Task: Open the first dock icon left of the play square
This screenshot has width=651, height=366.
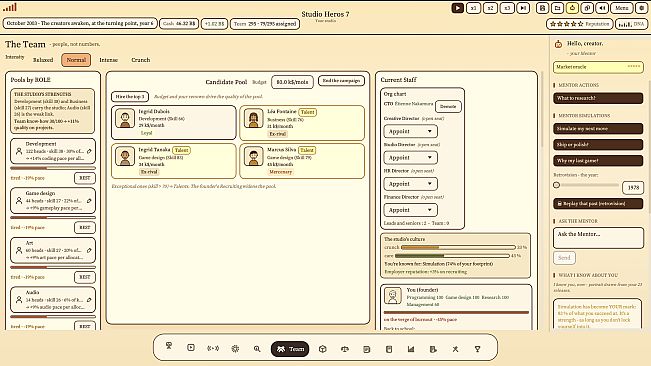Action: [x=169, y=347]
